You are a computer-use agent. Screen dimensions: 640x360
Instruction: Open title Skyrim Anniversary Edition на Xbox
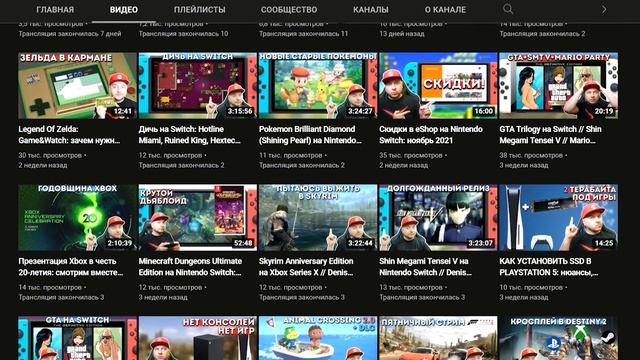[306, 267]
